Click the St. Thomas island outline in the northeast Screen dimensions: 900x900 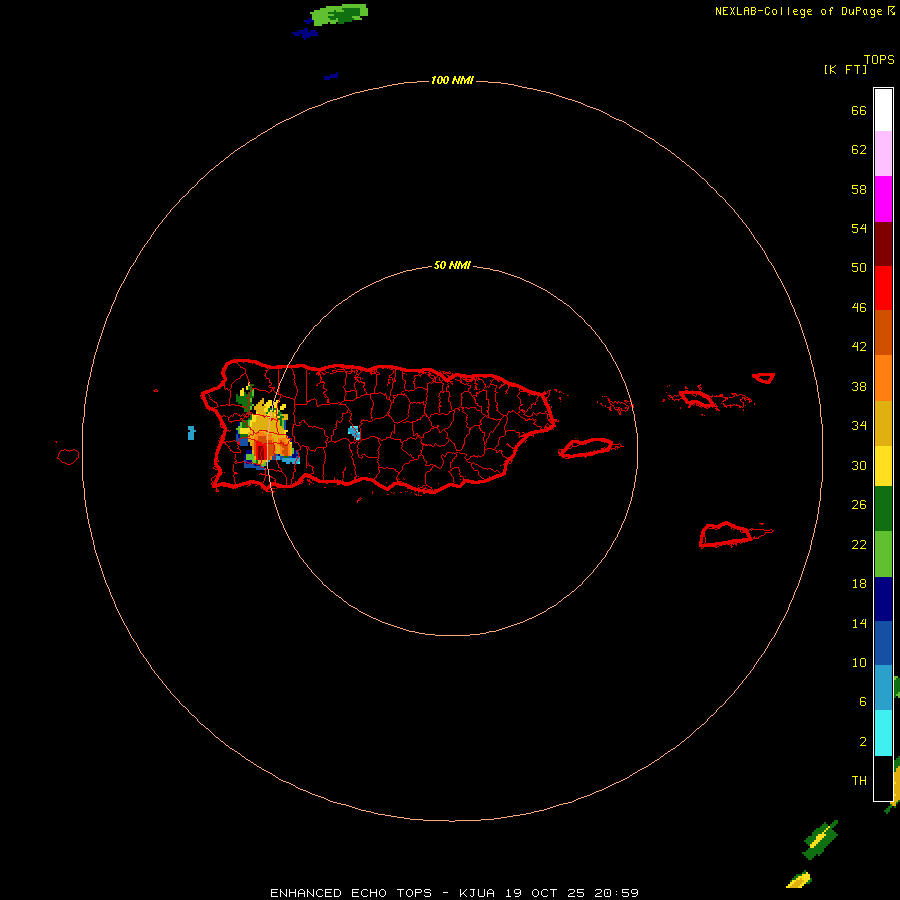pyautogui.click(x=697, y=398)
